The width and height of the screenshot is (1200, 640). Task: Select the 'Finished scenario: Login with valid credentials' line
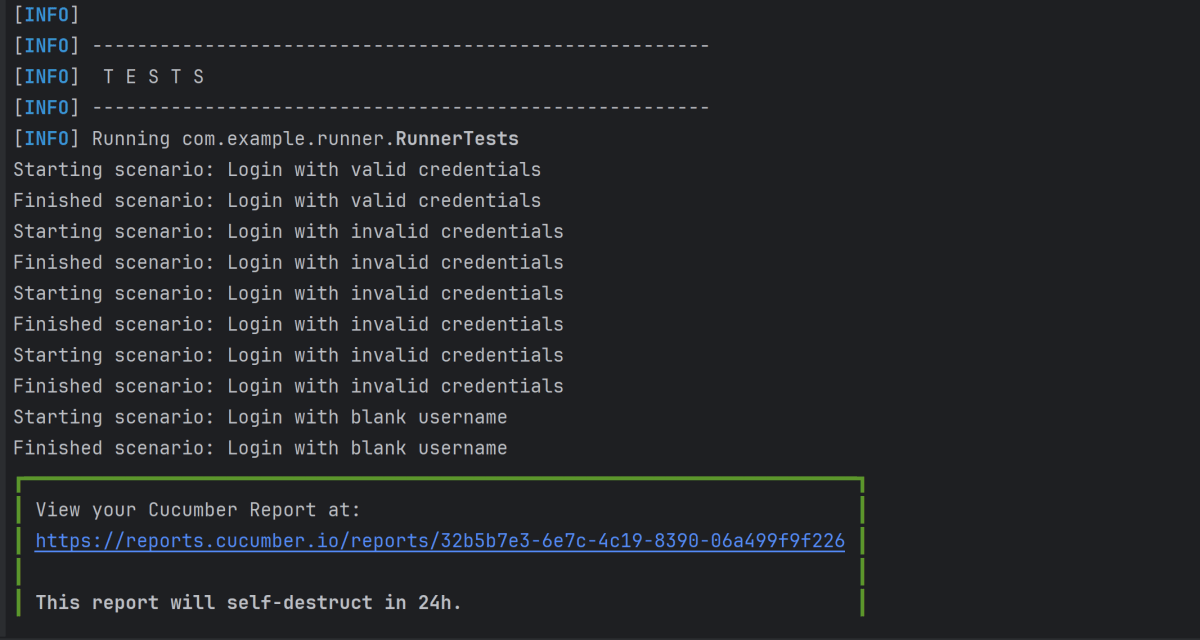277,201
